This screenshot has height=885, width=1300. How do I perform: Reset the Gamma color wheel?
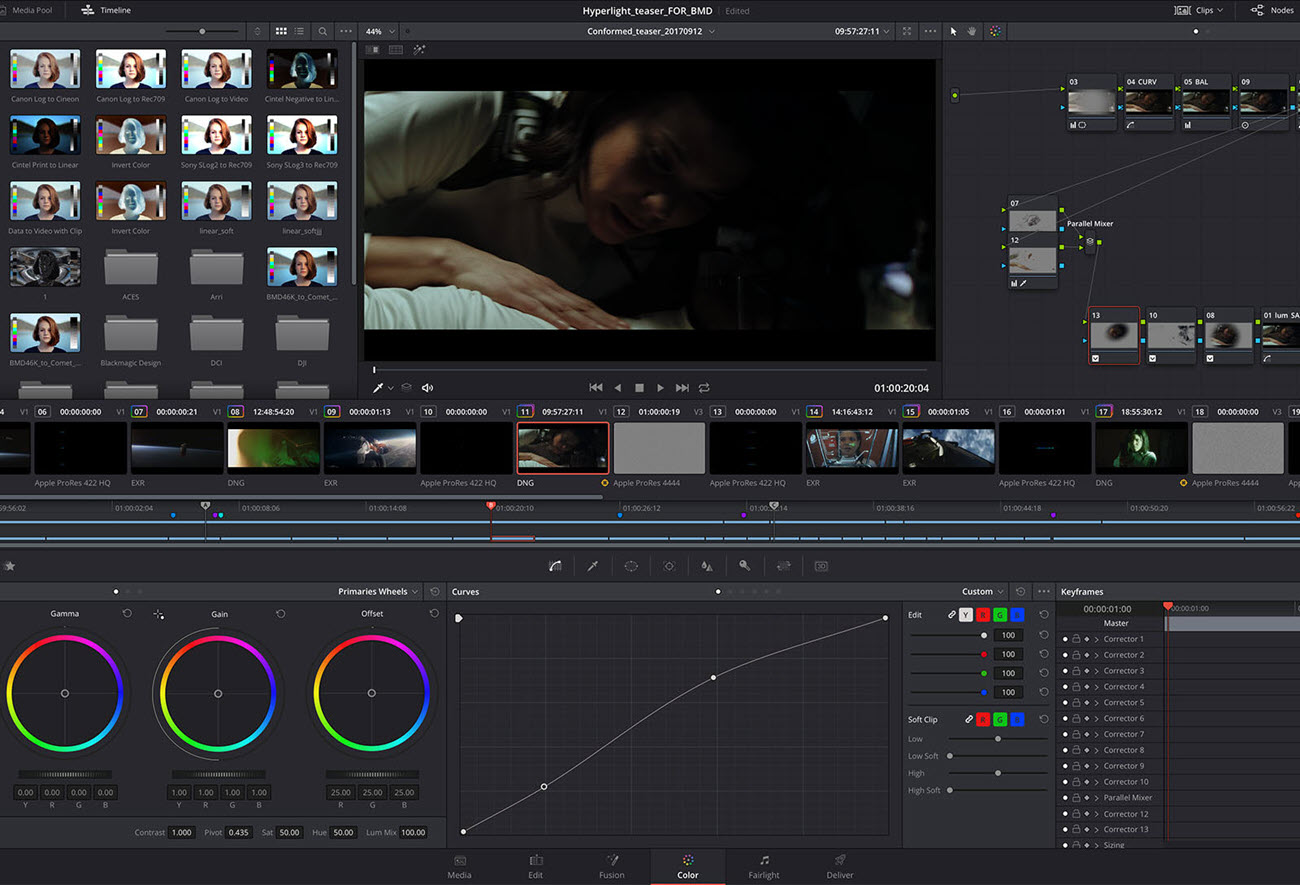pos(127,613)
